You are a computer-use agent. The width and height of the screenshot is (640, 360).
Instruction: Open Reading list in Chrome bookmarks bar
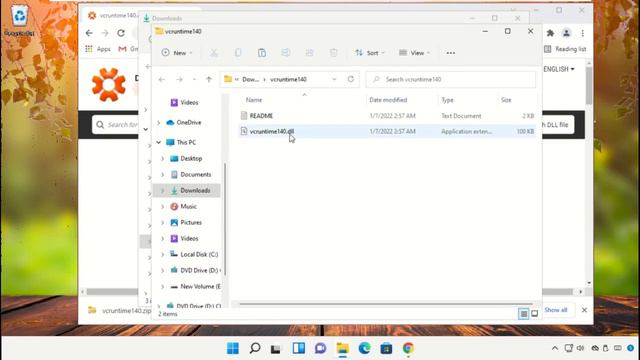pyautogui.click(x=565, y=49)
